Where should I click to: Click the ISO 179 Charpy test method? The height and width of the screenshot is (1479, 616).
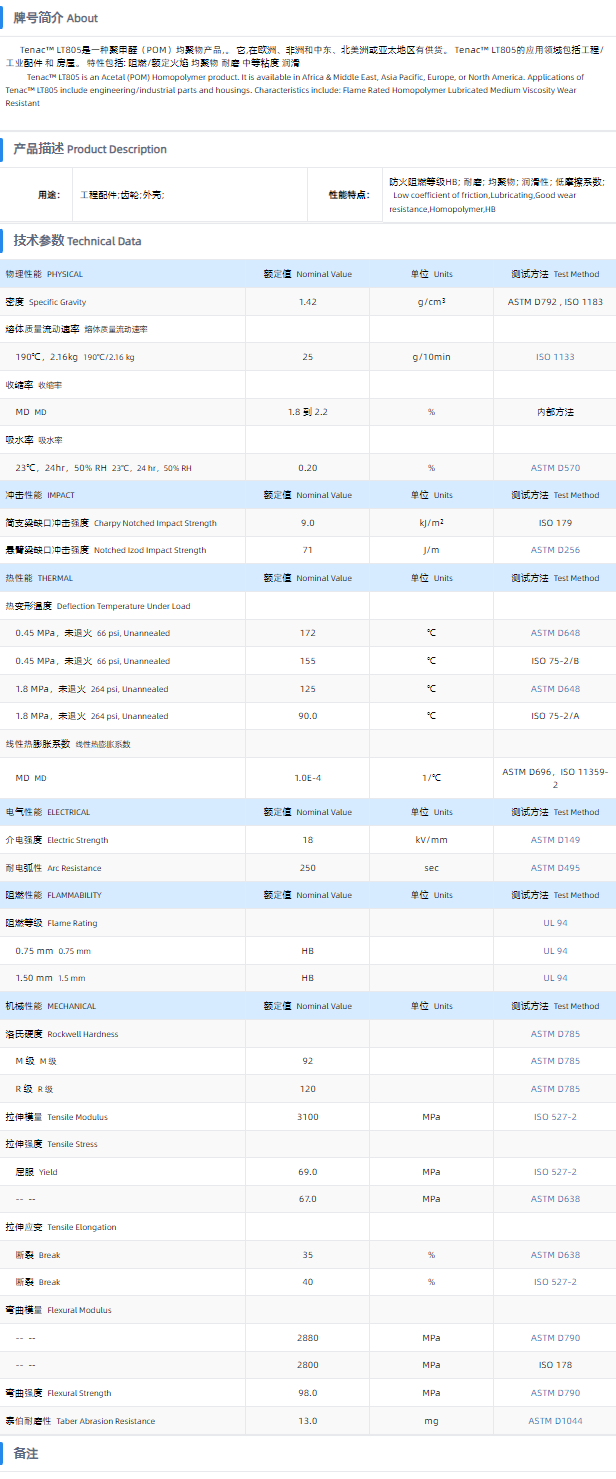555,523
